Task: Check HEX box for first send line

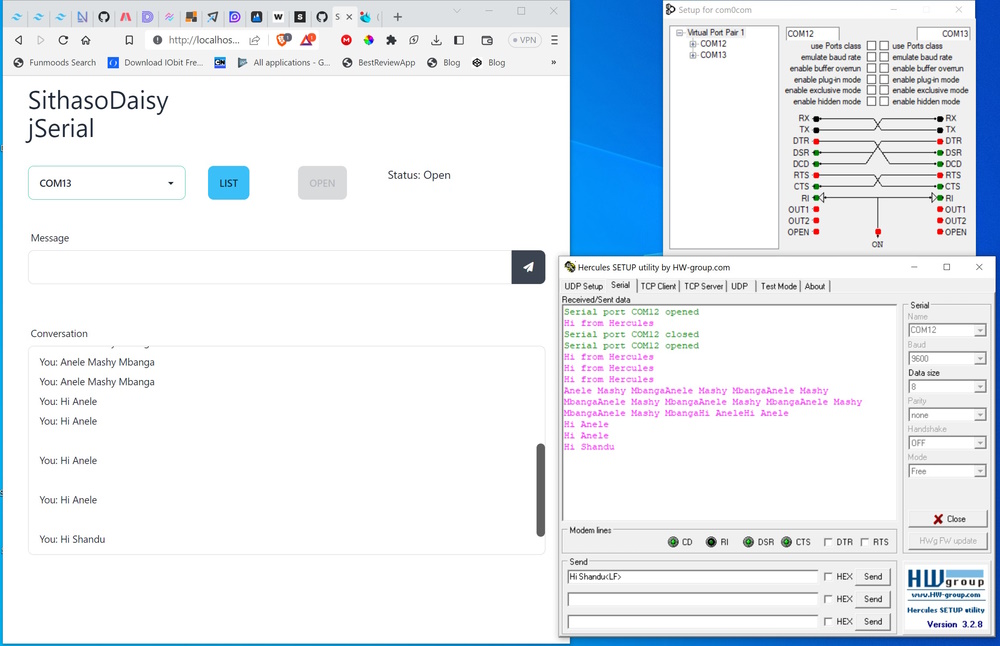Action: [827, 577]
